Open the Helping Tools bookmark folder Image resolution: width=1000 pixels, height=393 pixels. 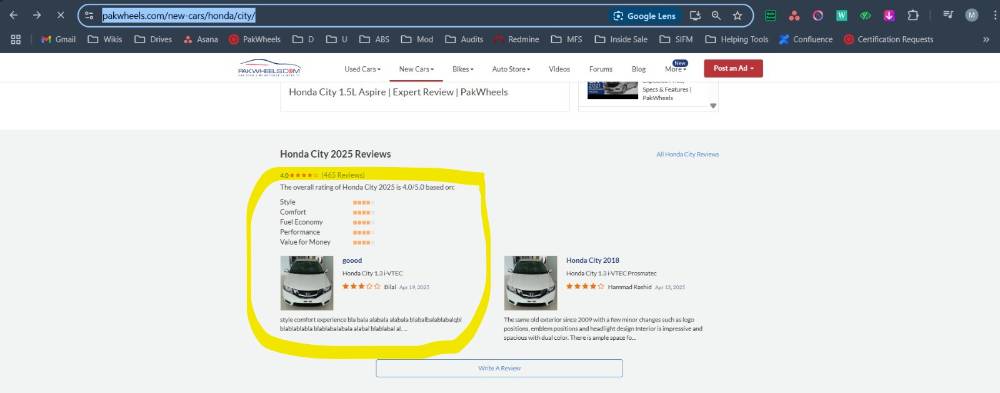click(737, 39)
